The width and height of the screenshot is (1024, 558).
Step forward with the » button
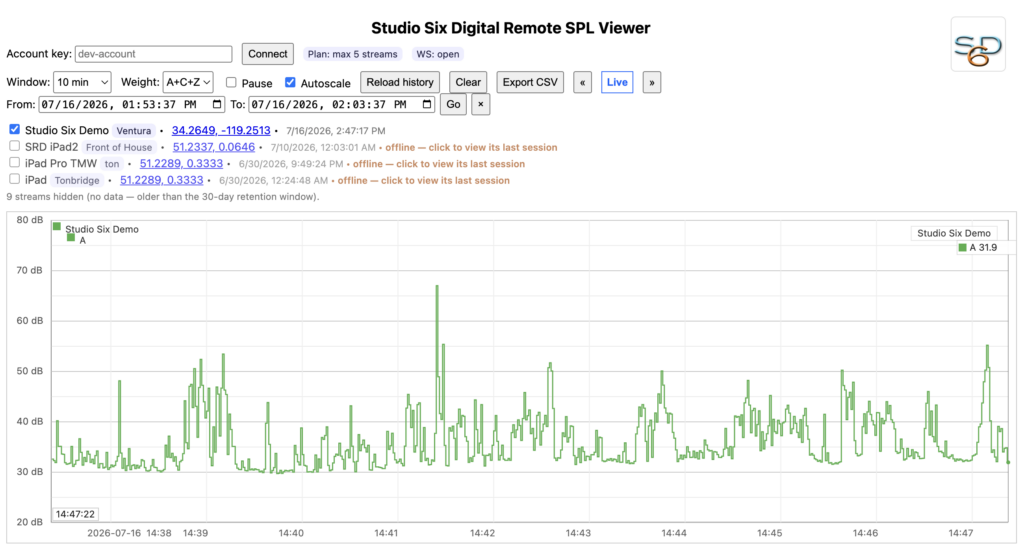pos(652,82)
